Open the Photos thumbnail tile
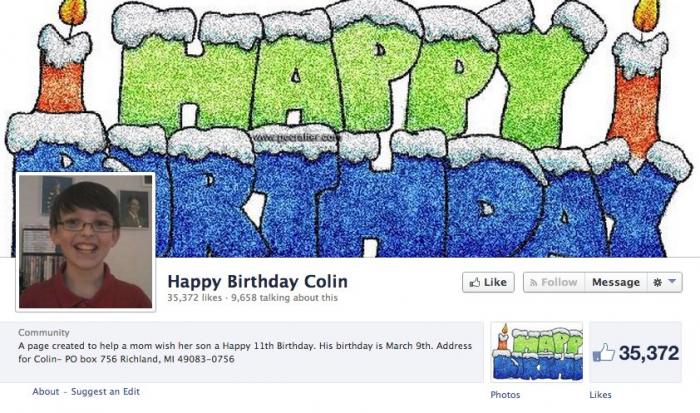 pos(537,352)
